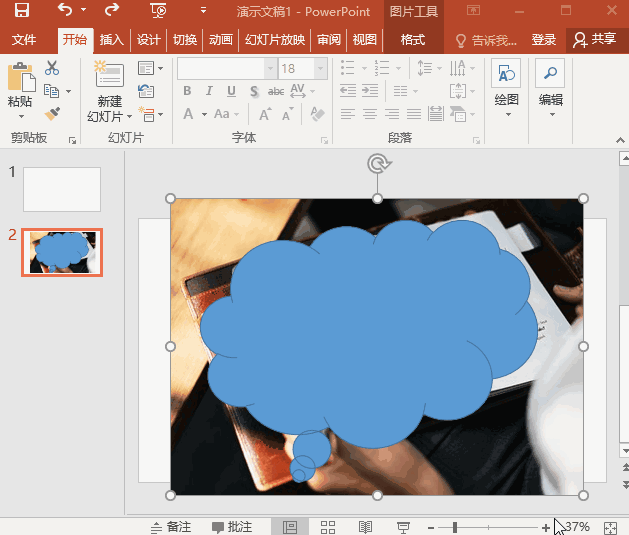Screen dimensions: 629x535
Task: Click the 告诉我 search box
Action: tap(486, 40)
